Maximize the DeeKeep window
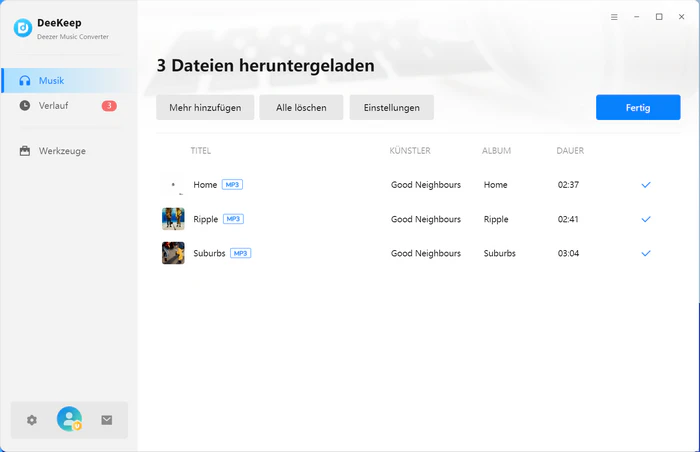 coord(659,17)
